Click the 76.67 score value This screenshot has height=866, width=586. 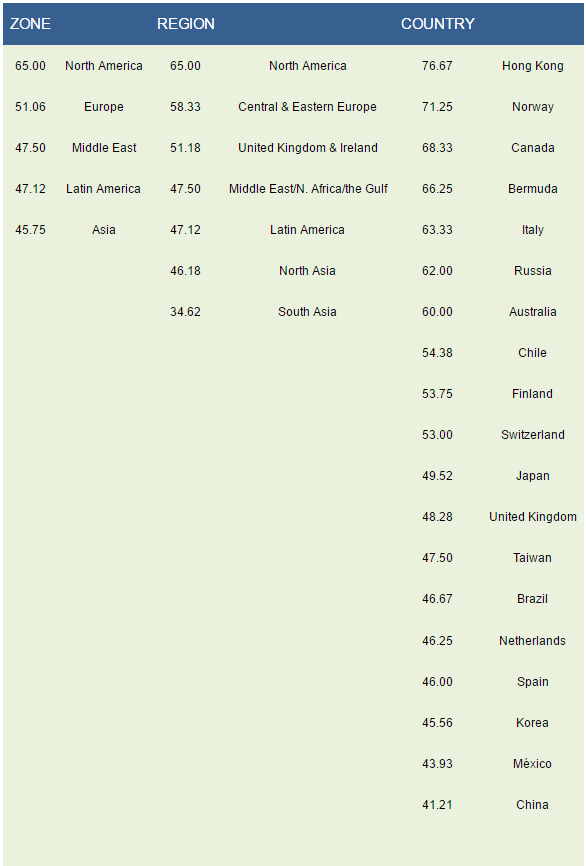coord(437,66)
